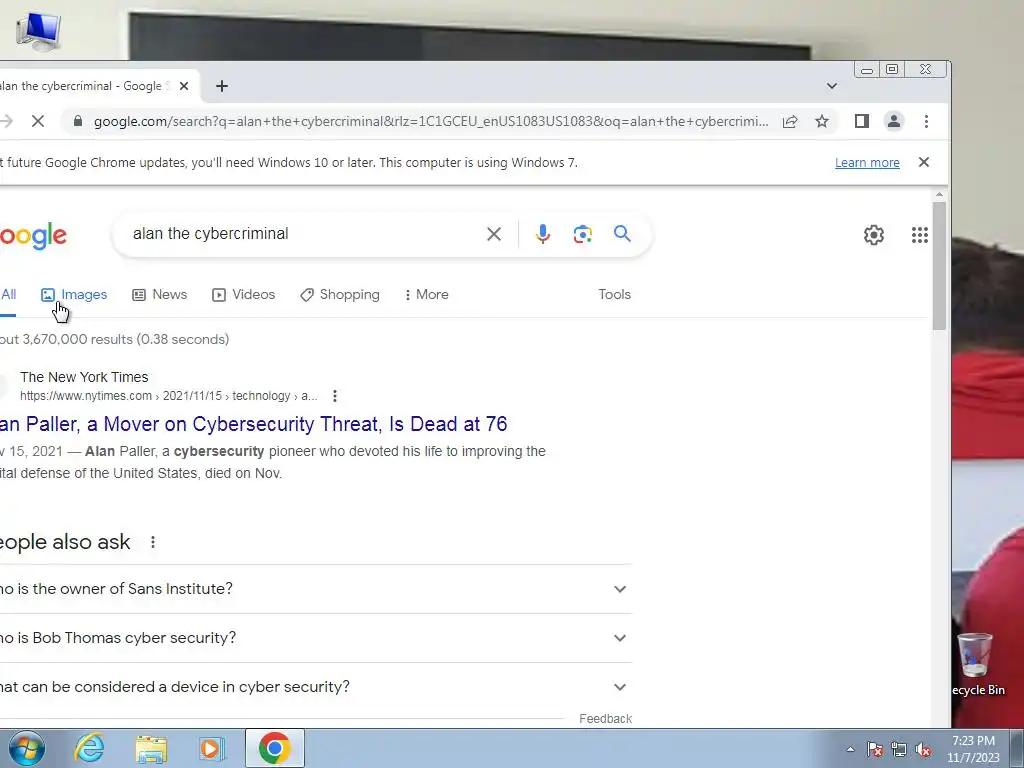Switch to Shopping results

pyautogui.click(x=340, y=295)
